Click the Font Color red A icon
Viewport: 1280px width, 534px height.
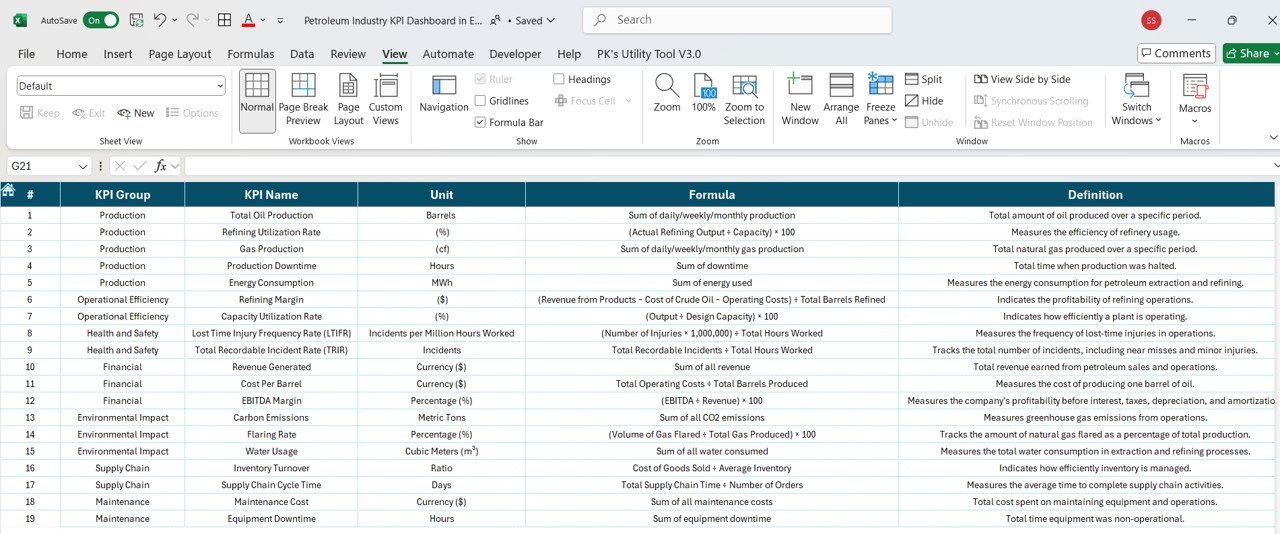click(x=248, y=20)
